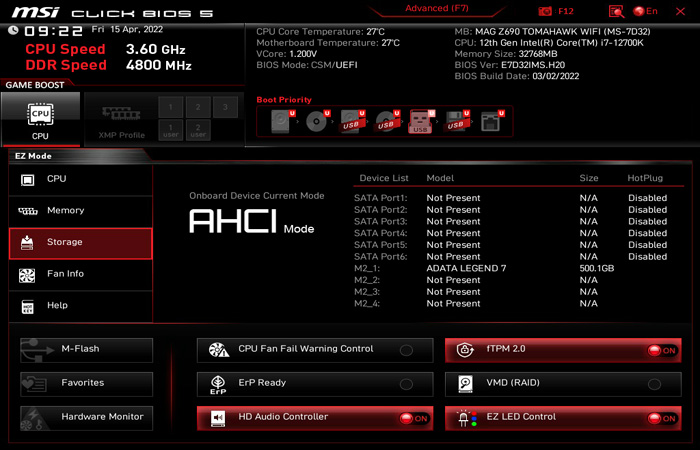Click the EZ Mode heading

click(x=33, y=156)
